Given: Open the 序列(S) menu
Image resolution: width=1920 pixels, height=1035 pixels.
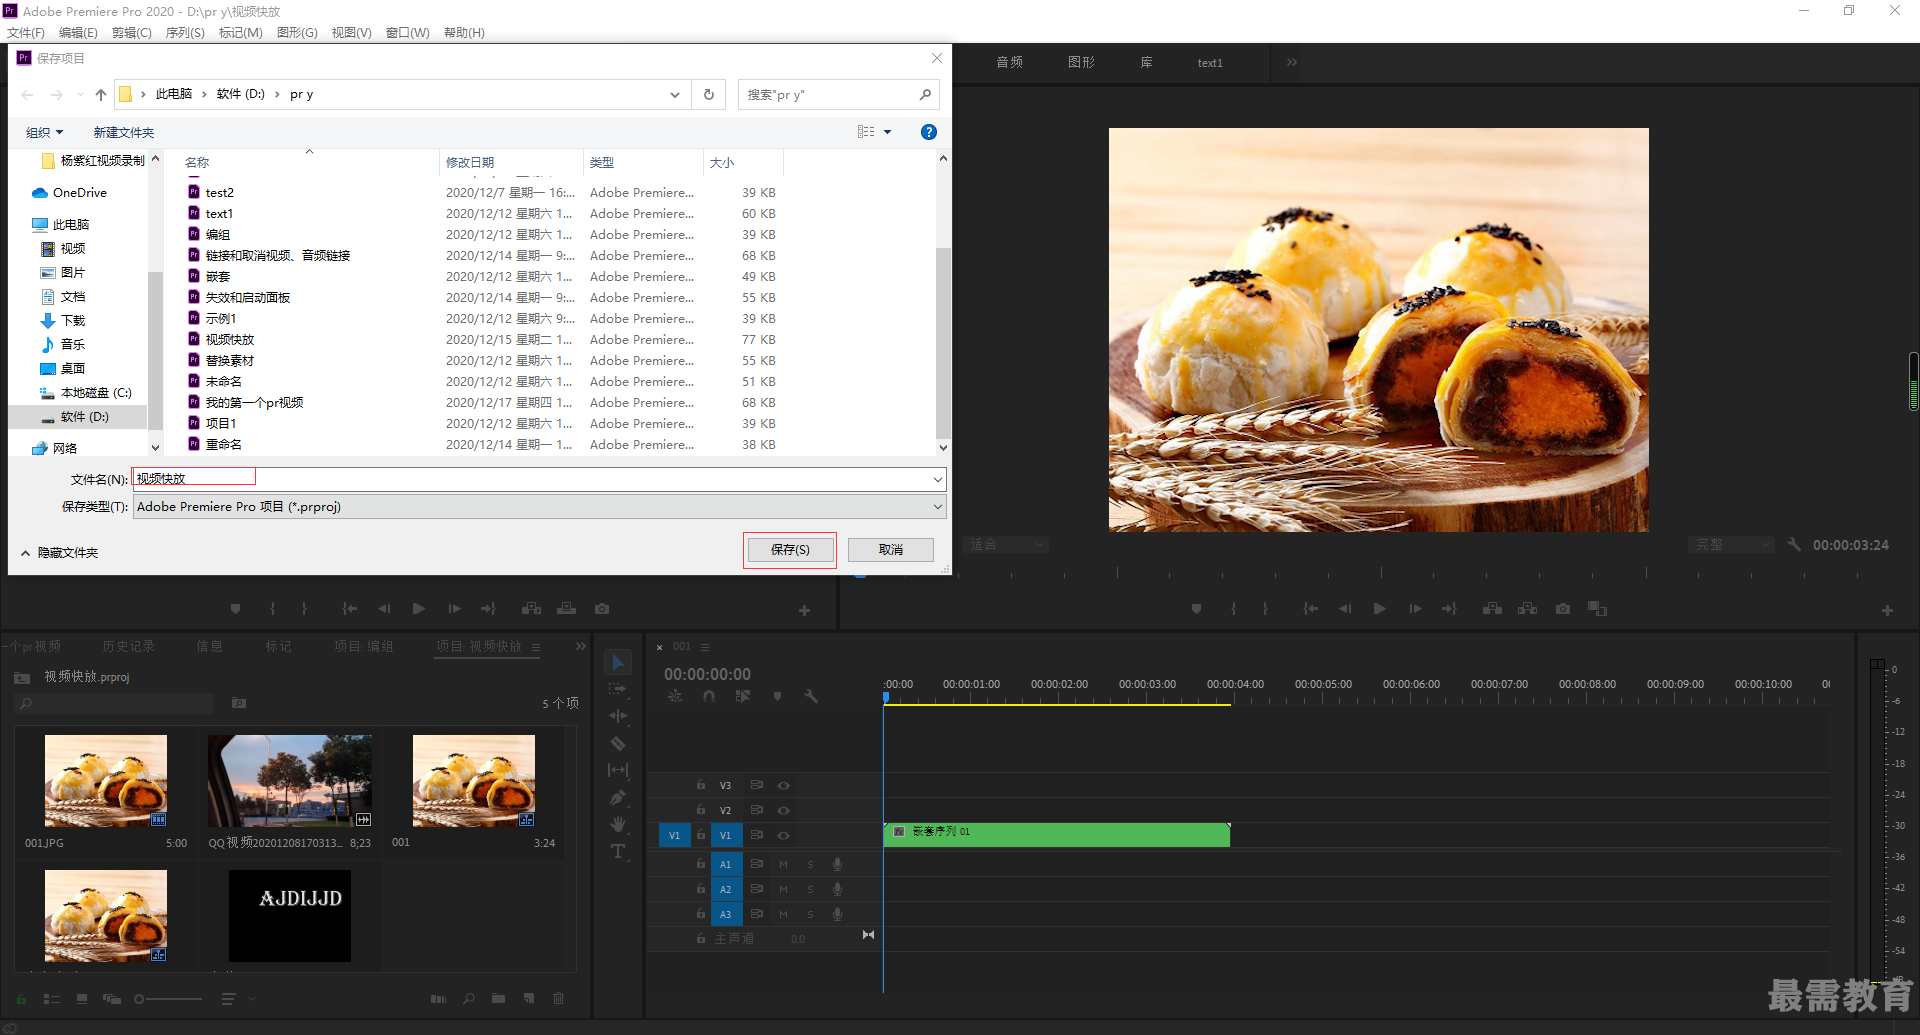Looking at the screenshot, I should click(185, 33).
